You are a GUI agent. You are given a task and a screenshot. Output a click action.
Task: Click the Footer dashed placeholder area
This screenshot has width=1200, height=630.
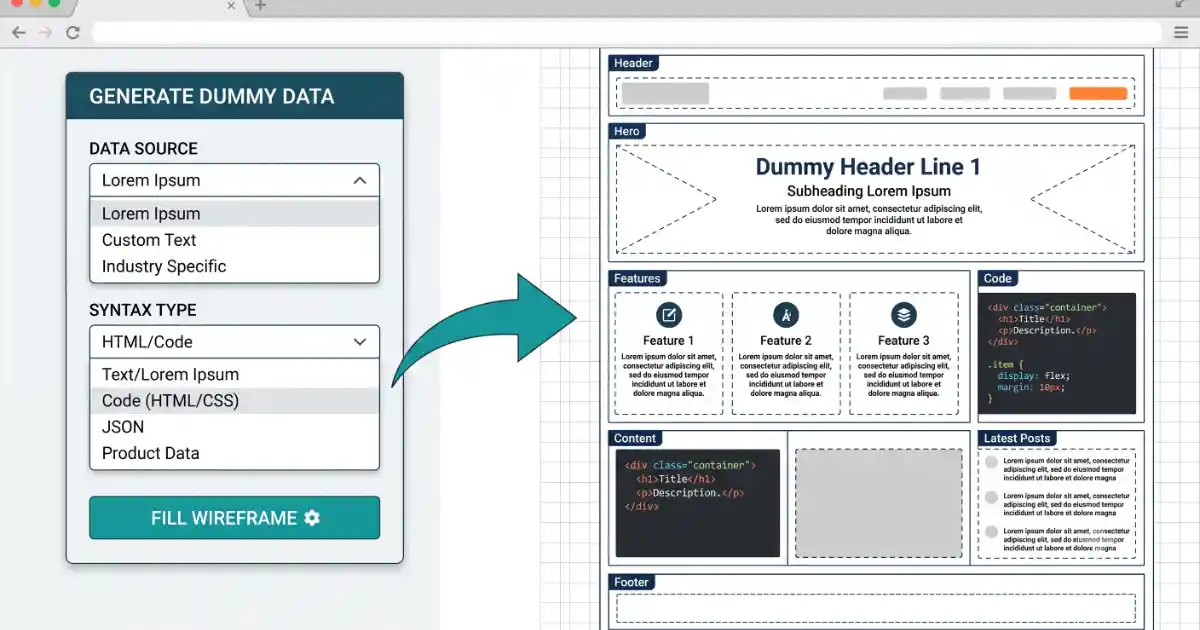pyautogui.click(x=876, y=608)
